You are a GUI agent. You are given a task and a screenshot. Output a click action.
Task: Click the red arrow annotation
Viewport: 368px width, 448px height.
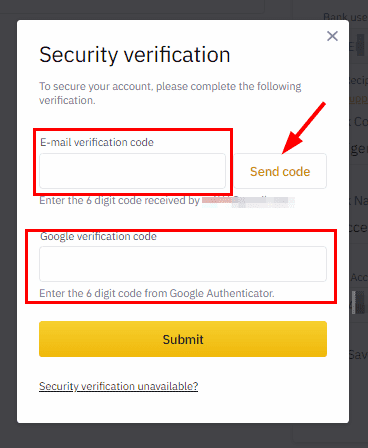click(x=304, y=128)
